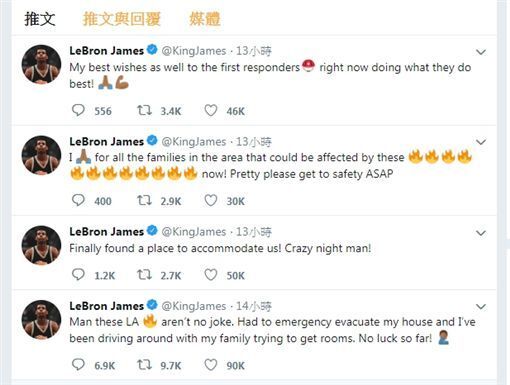This screenshot has width=510, height=385.
Task: Open chevron menu on 'get to safety' tweet
Action: (481, 142)
